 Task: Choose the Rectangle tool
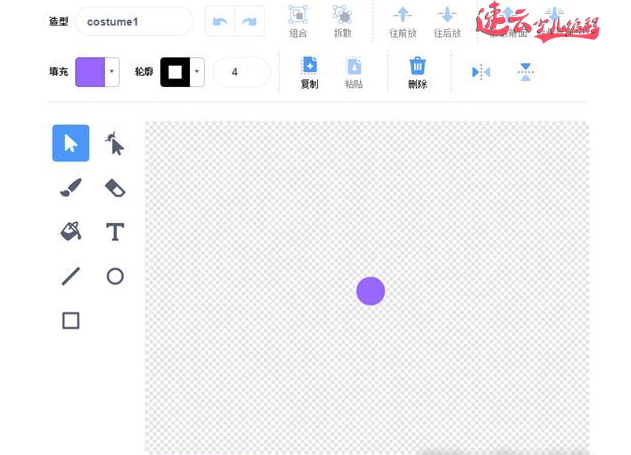click(71, 320)
